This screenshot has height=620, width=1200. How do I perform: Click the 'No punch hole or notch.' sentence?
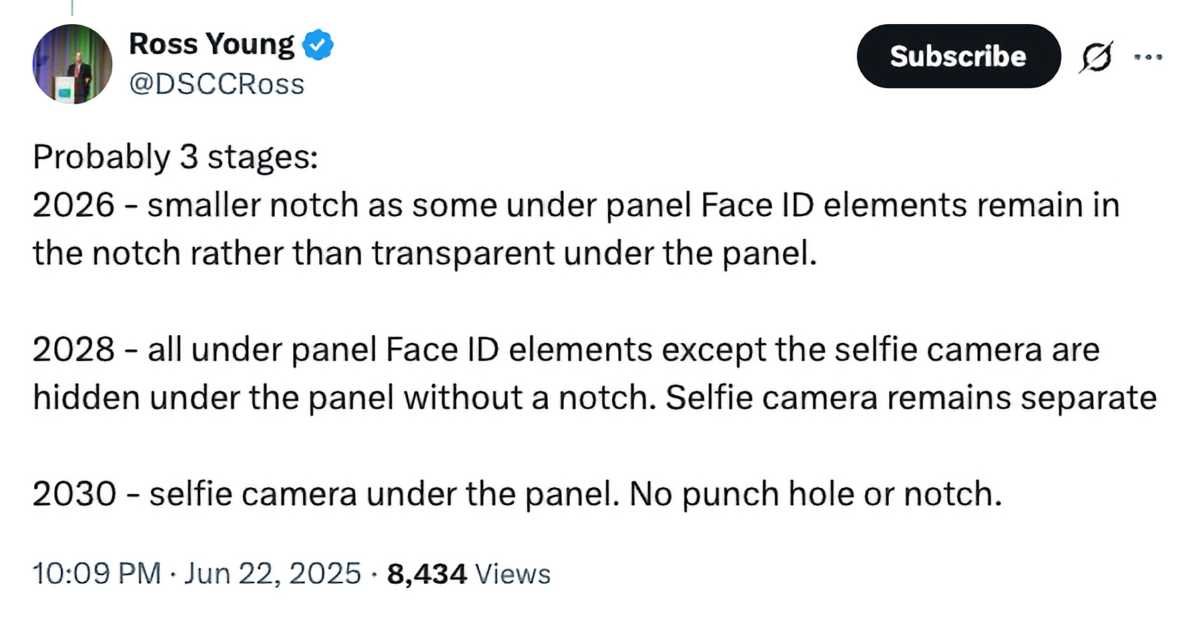(815, 495)
